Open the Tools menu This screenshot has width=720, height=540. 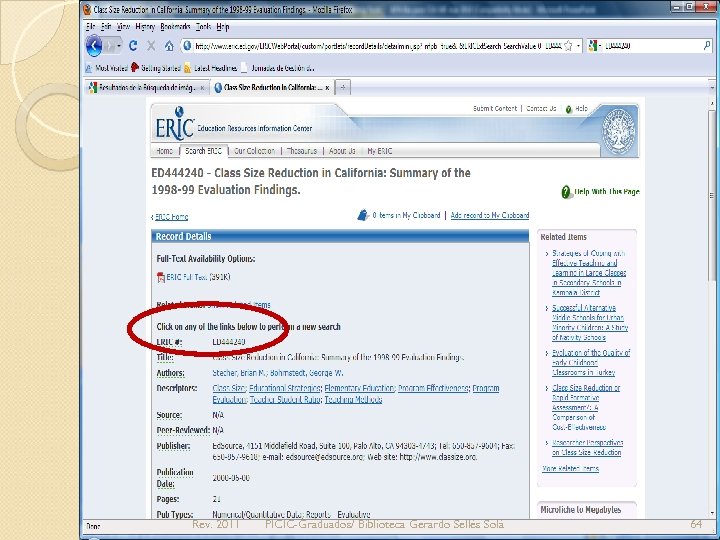click(x=203, y=27)
